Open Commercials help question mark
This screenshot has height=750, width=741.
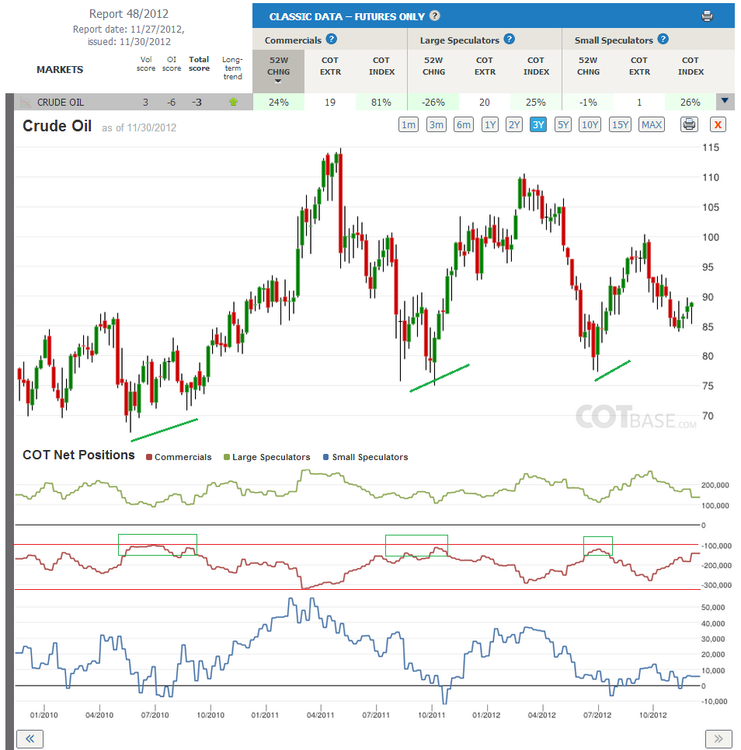(331, 39)
